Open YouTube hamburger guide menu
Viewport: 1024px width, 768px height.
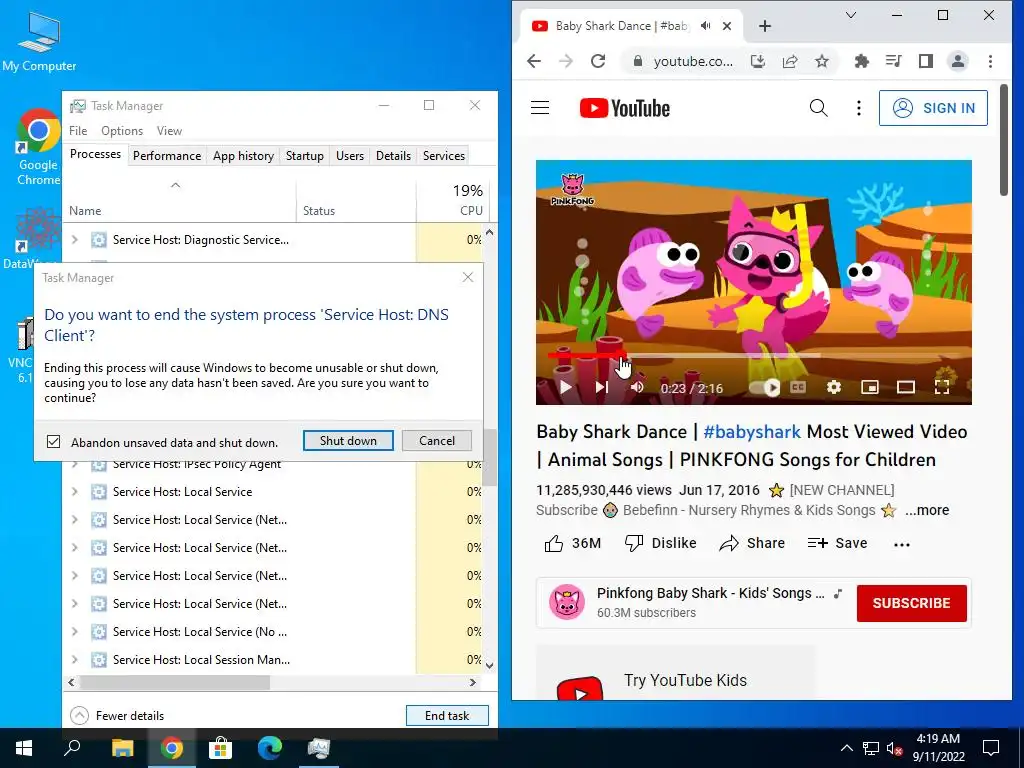tap(540, 108)
